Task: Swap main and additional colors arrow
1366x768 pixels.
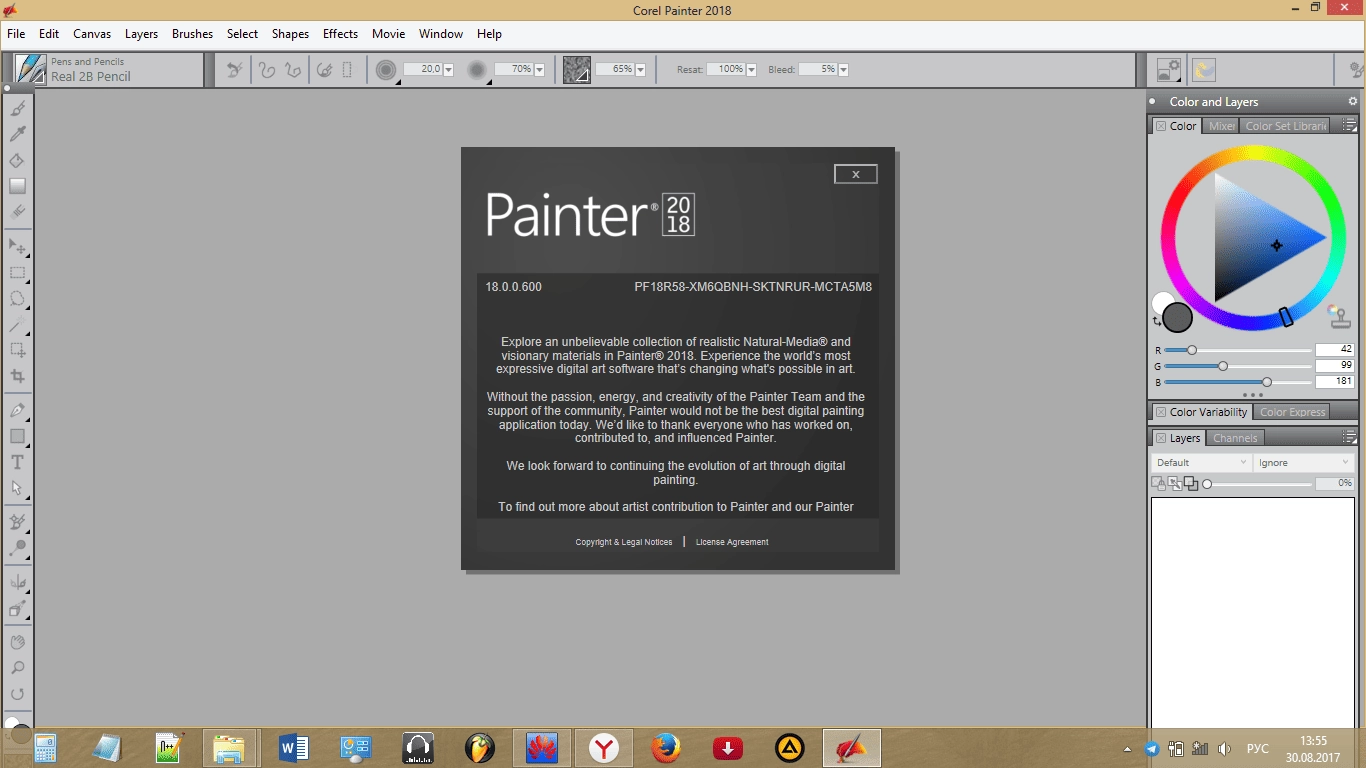Action: (x=1157, y=321)
